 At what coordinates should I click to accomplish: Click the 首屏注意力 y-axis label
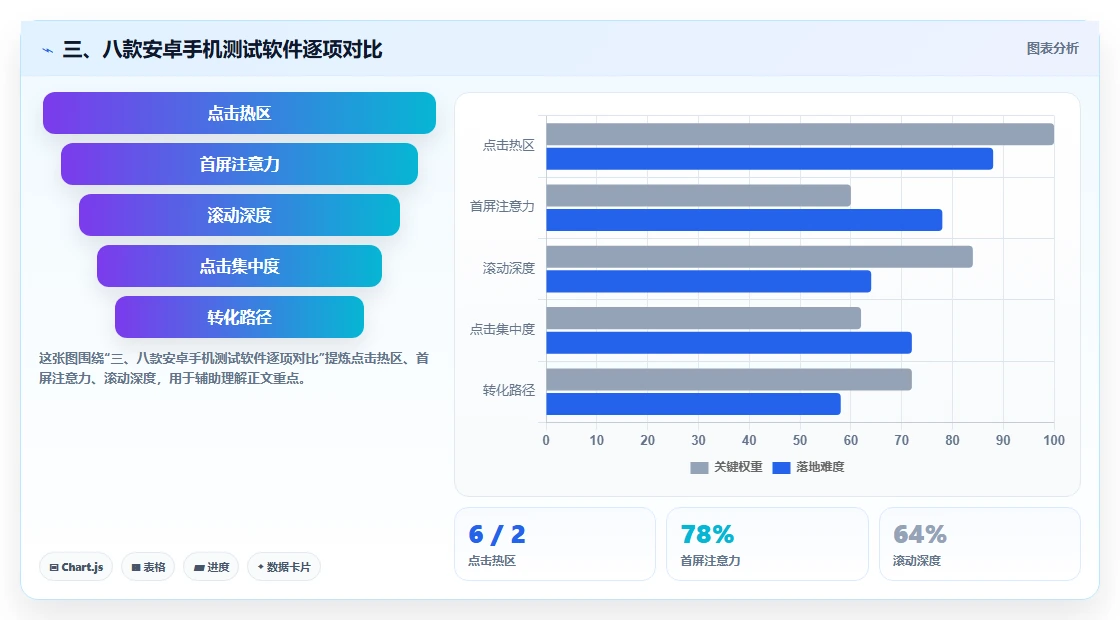[x=502, y=207]
